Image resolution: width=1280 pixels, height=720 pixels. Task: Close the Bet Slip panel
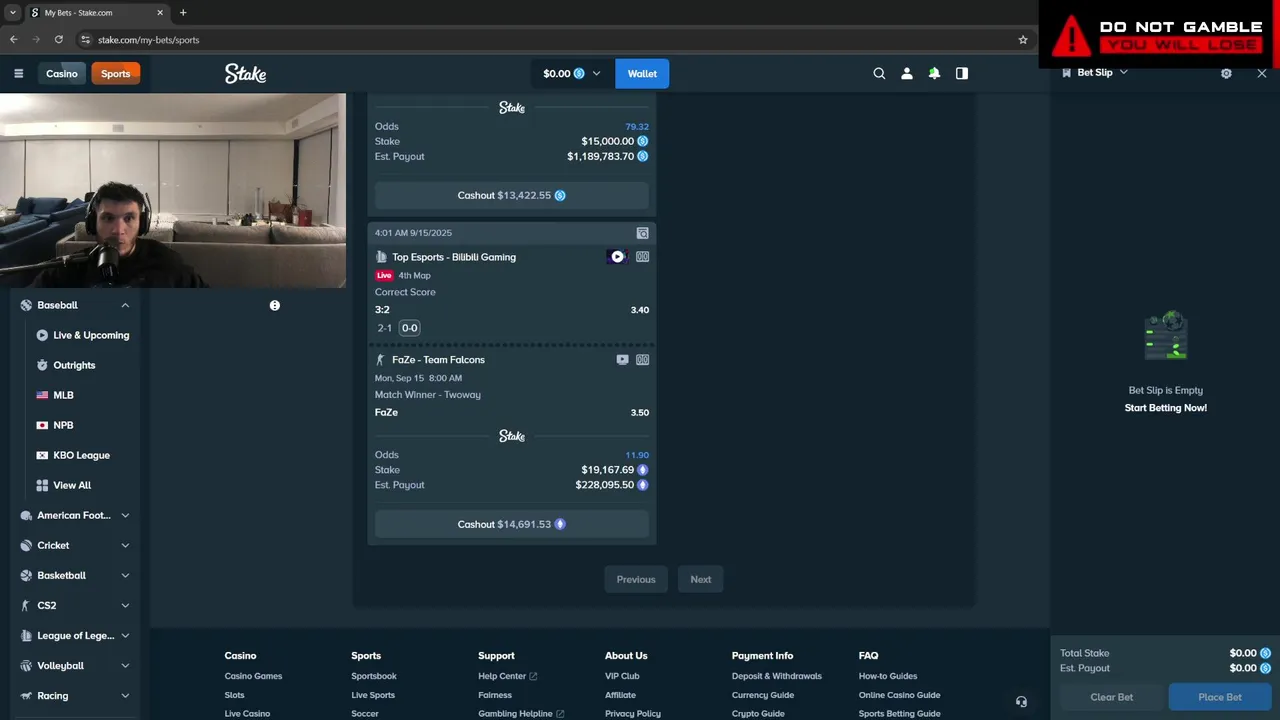point(1262,73)
